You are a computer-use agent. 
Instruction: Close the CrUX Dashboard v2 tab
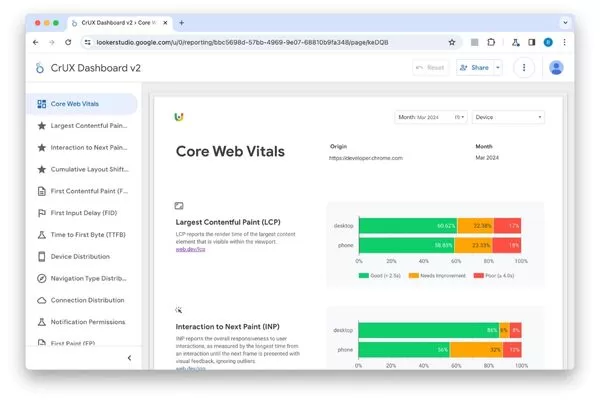(x=165, y=23)
